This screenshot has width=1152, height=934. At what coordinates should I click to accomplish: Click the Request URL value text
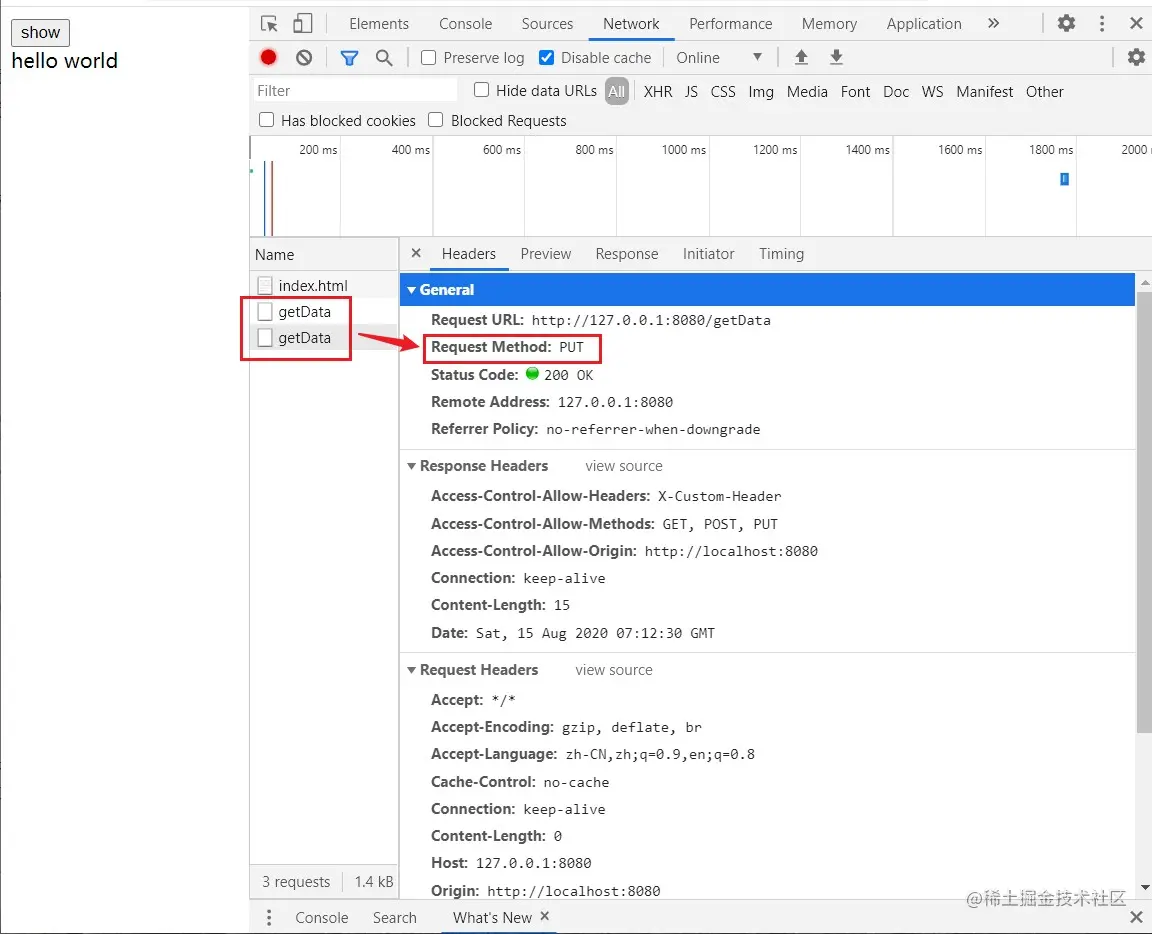651,320
